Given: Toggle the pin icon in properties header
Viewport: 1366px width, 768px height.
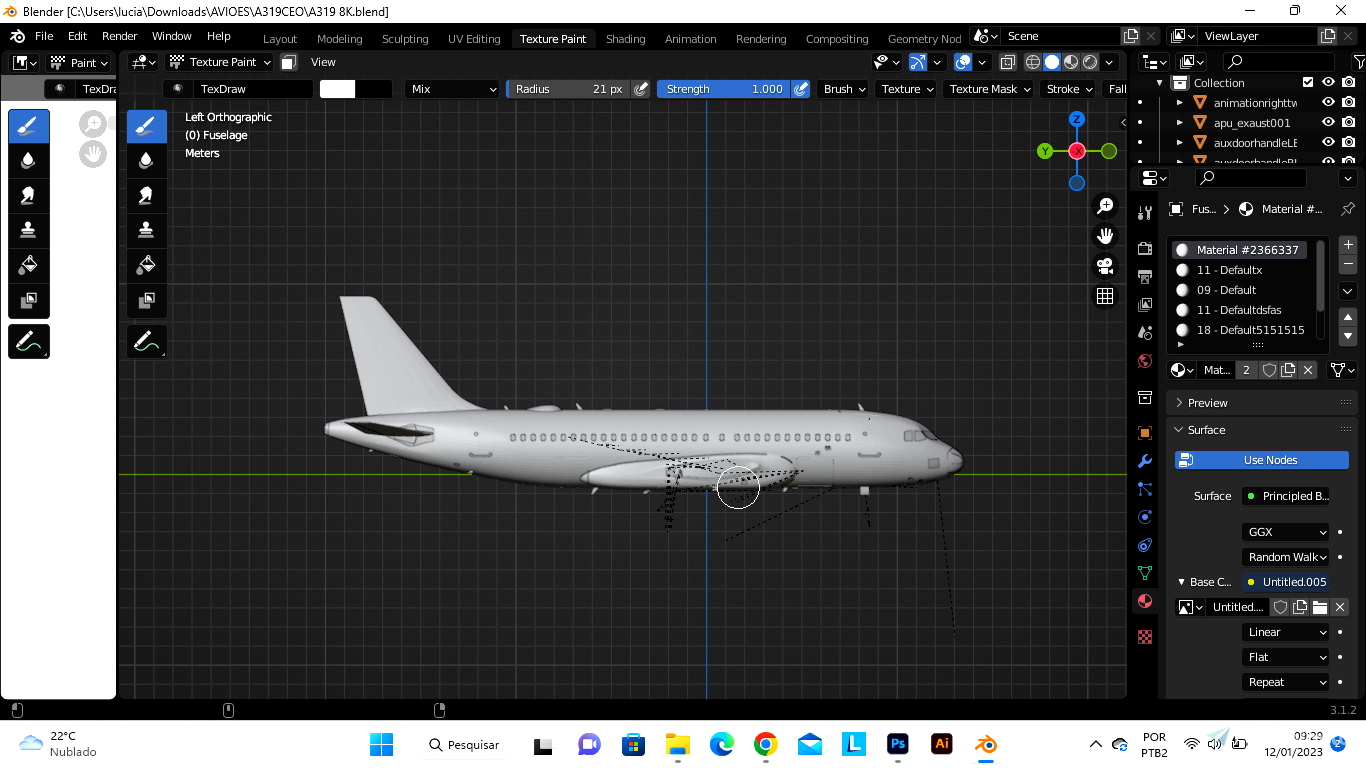Looking at the screenshot, I should click(1347, 209).
